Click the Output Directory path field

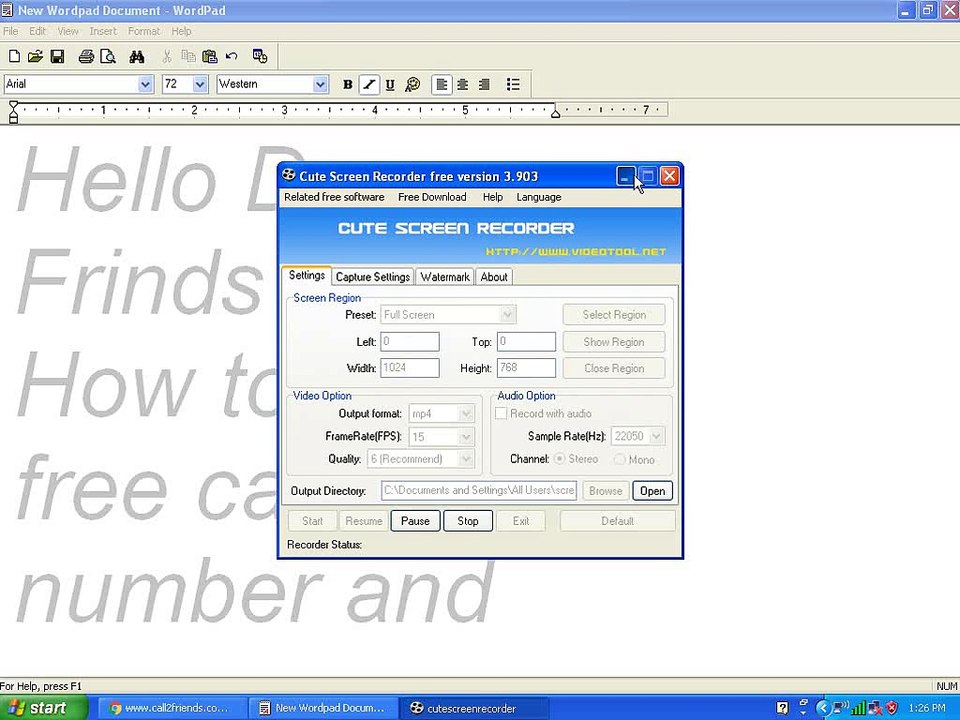[479, 490]
